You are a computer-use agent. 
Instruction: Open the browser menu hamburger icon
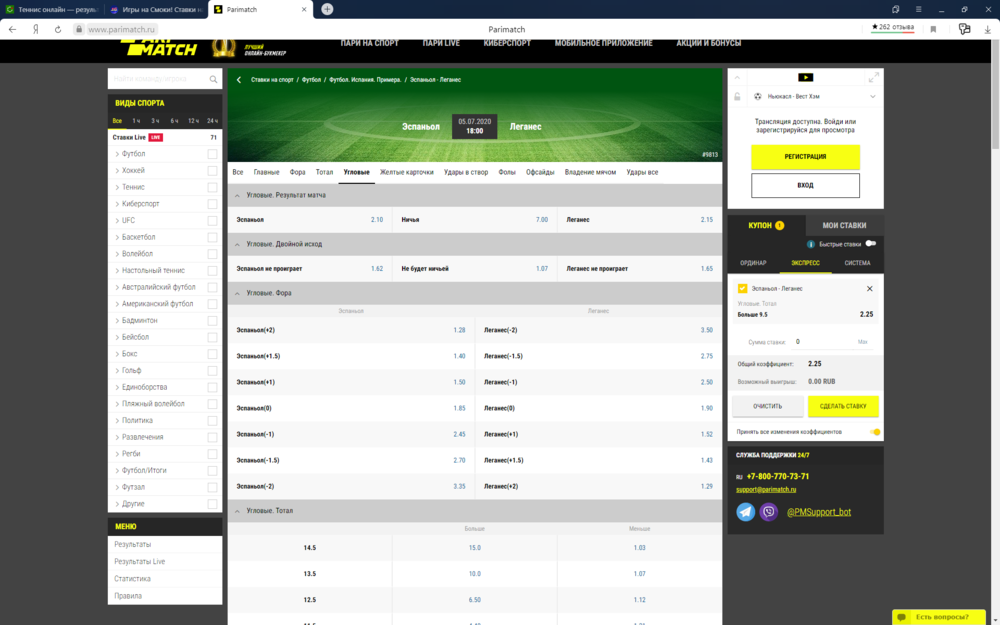(x=918, y=10)
